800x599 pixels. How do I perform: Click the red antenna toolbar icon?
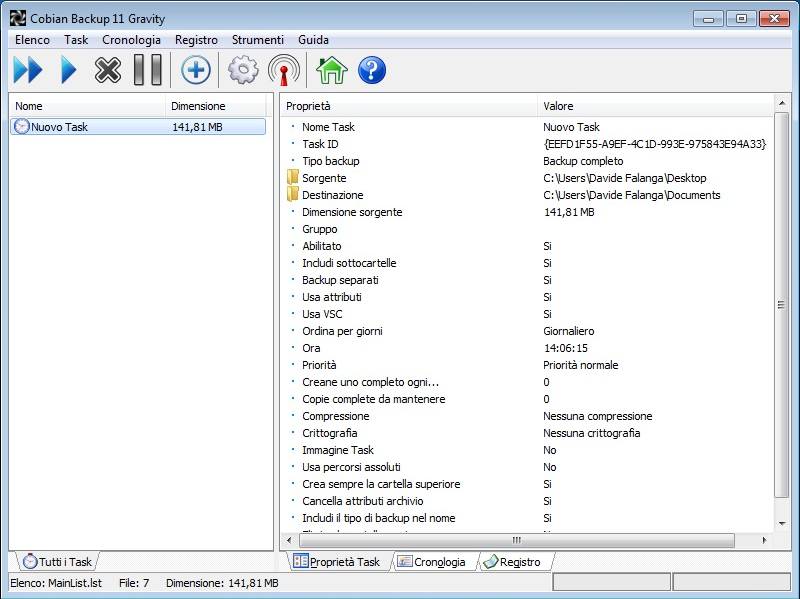(x=284, y=70)
